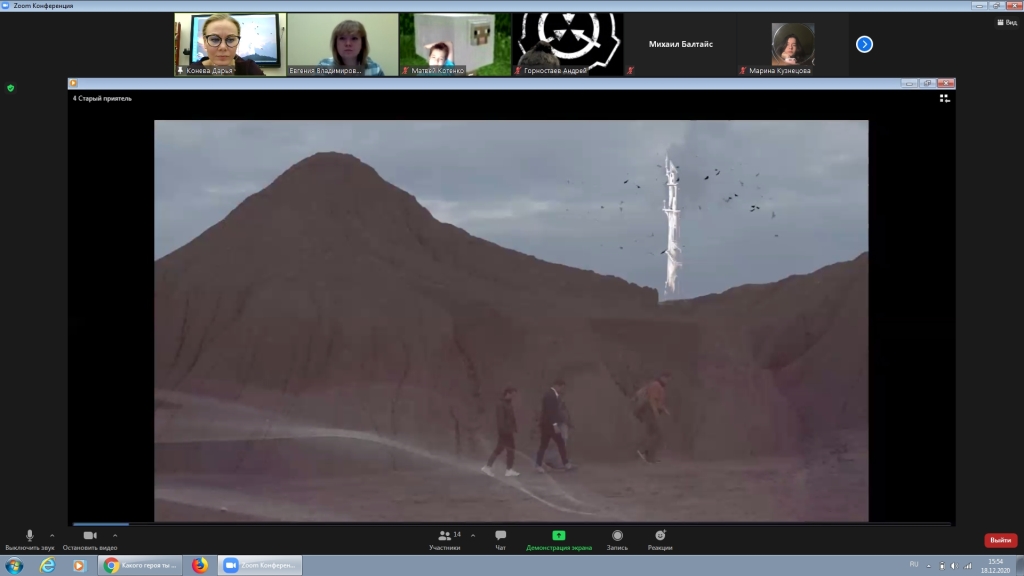Open media player from taskbar

pyautogui.click(x=79, y=566)
